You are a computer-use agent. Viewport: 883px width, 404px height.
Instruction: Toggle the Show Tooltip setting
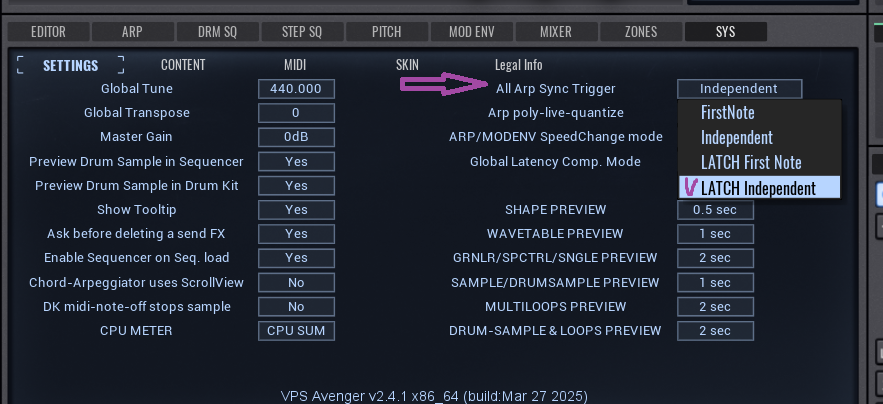click(296, 210)
